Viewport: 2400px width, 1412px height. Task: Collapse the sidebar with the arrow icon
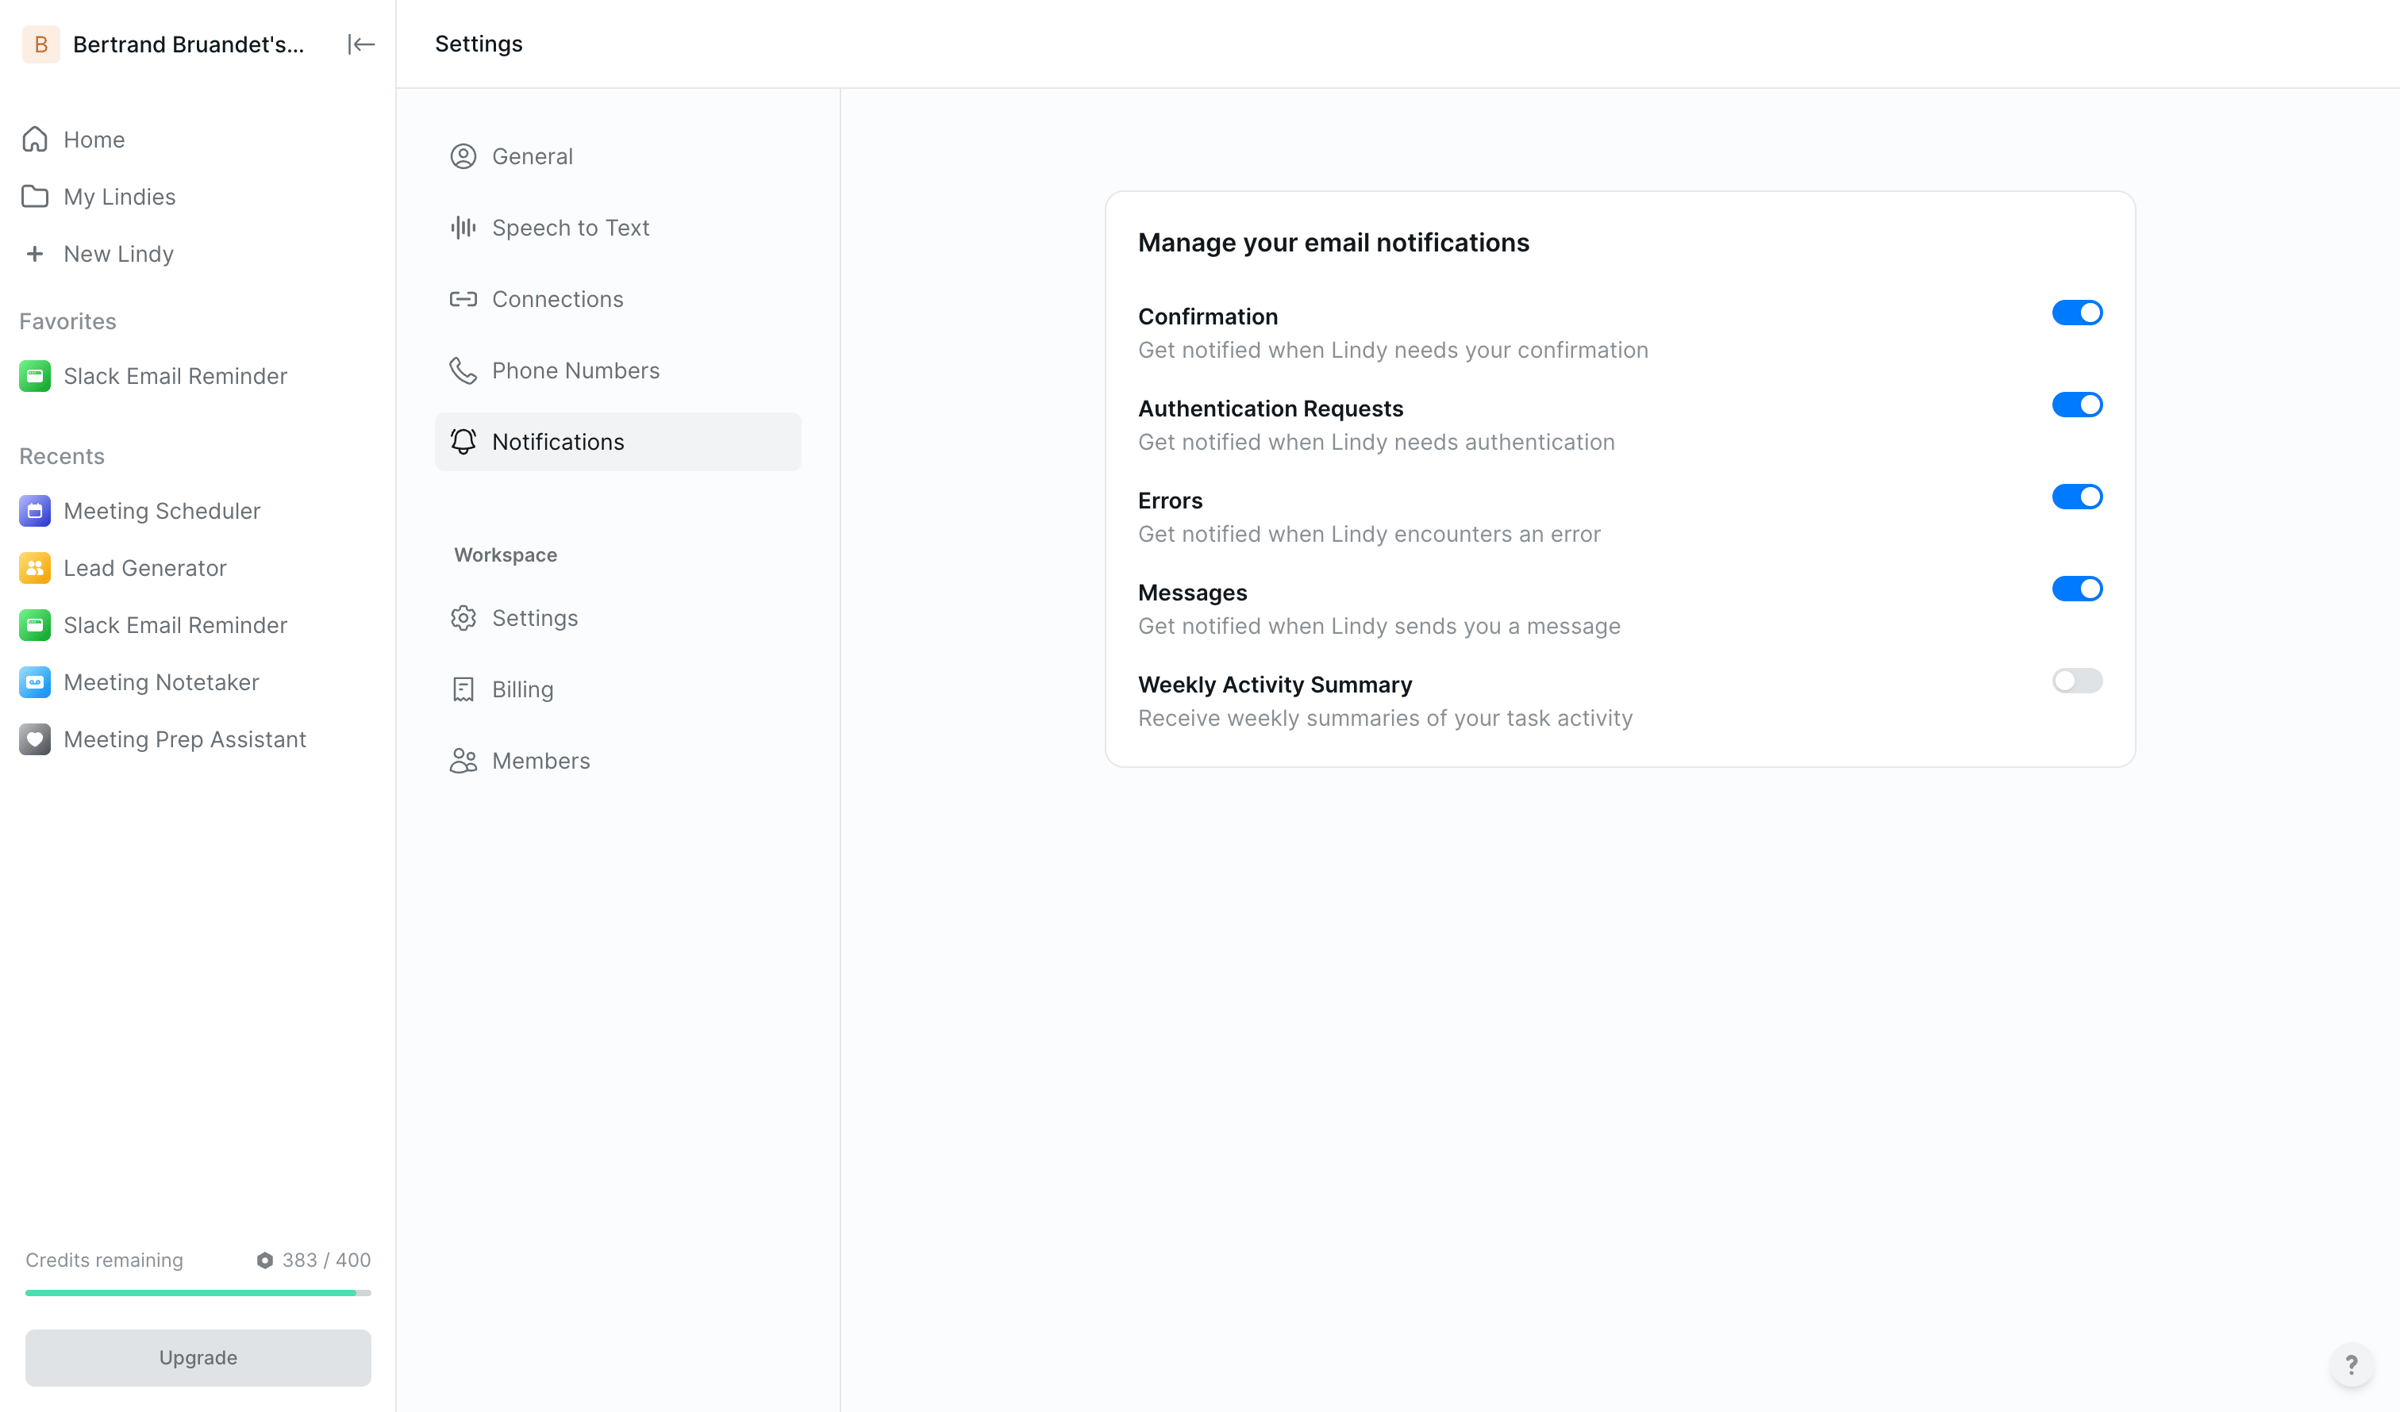pos(361,44)
